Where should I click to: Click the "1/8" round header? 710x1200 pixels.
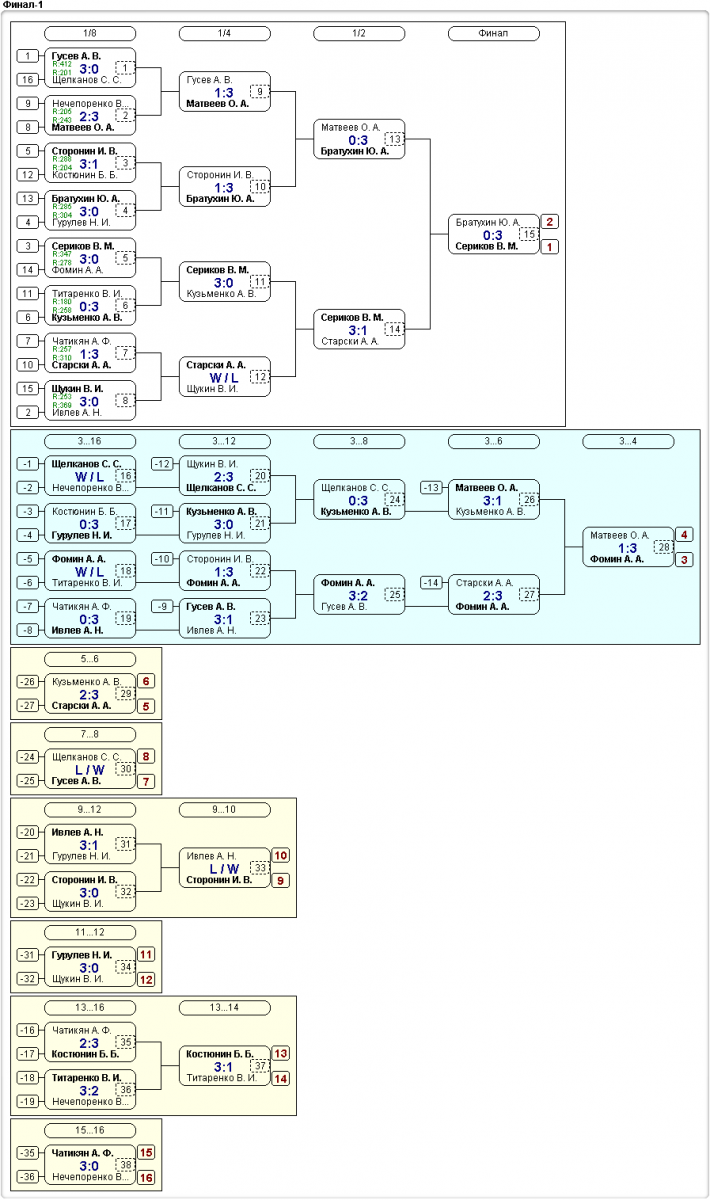click(x=90, y=34)
